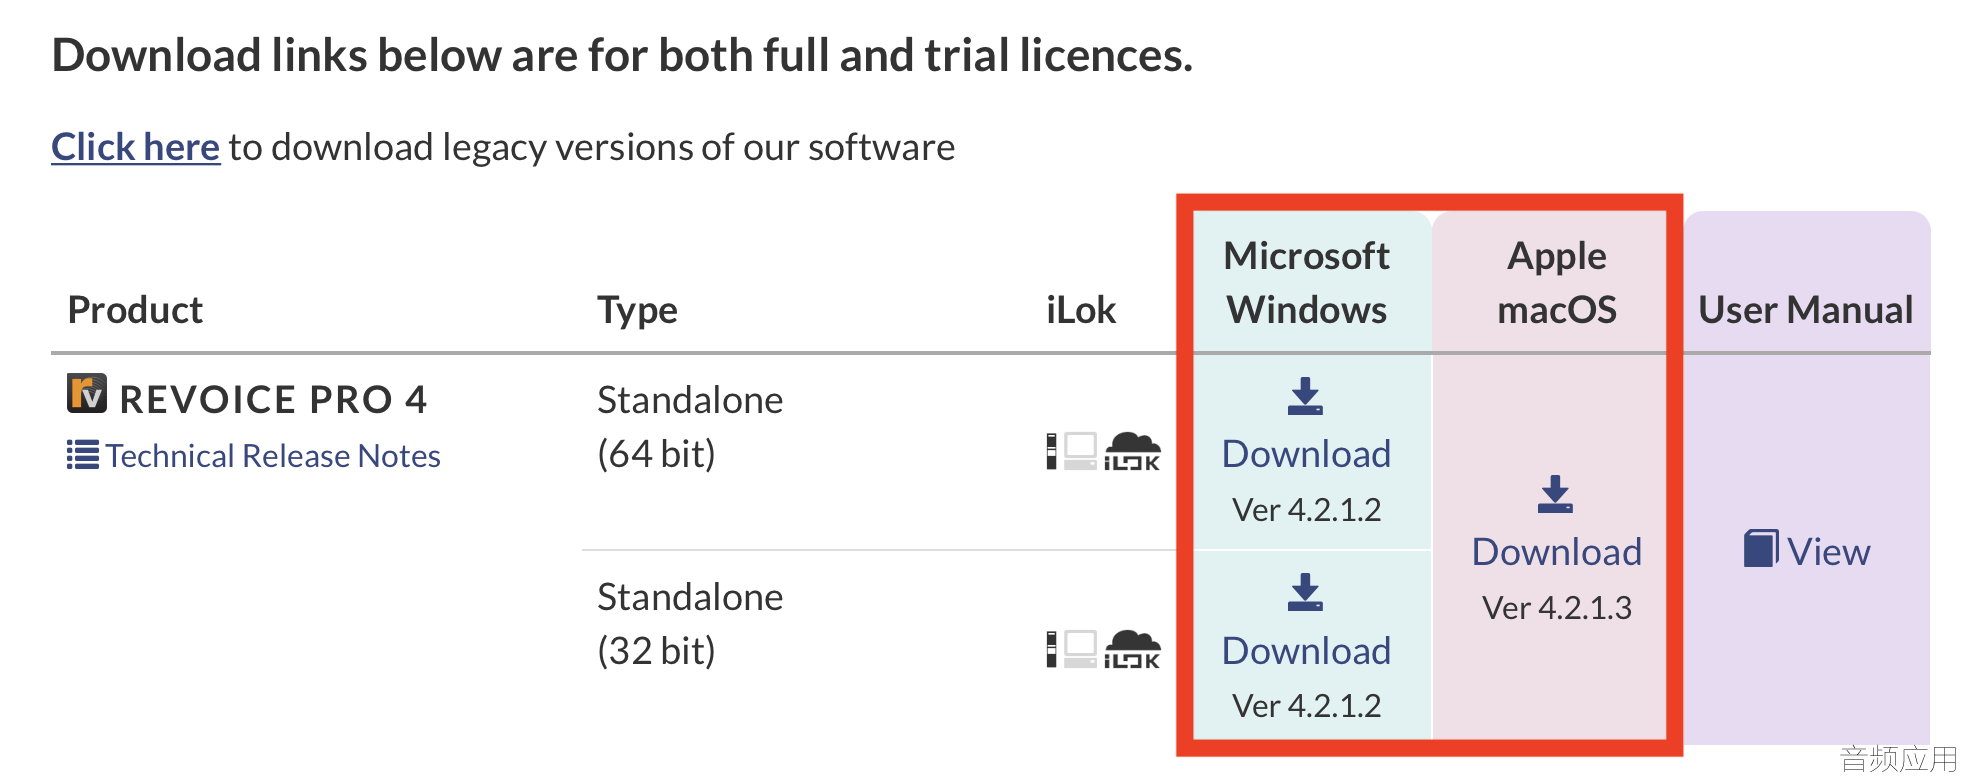Screen dimensions: 1964x778
Task: View the Revoice Pro user manual
Action: 1828,552
